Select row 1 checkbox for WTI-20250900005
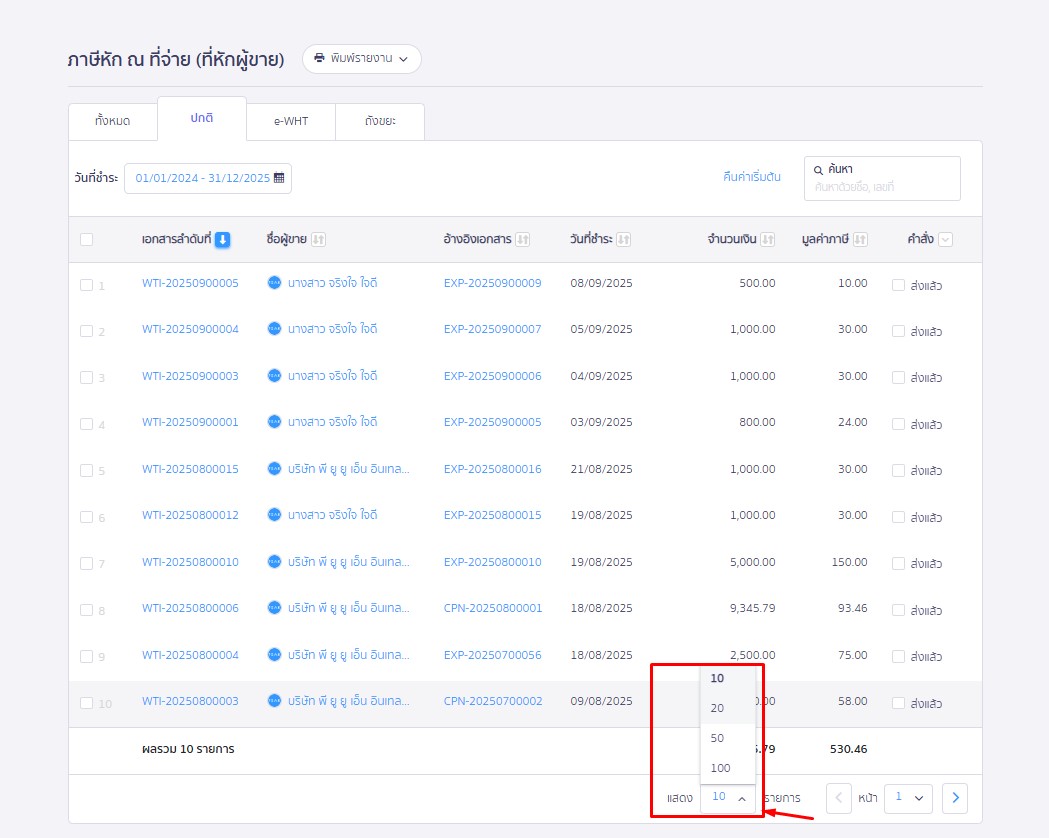Screen dimensions: 1049x838 click(x=86, y=285)
